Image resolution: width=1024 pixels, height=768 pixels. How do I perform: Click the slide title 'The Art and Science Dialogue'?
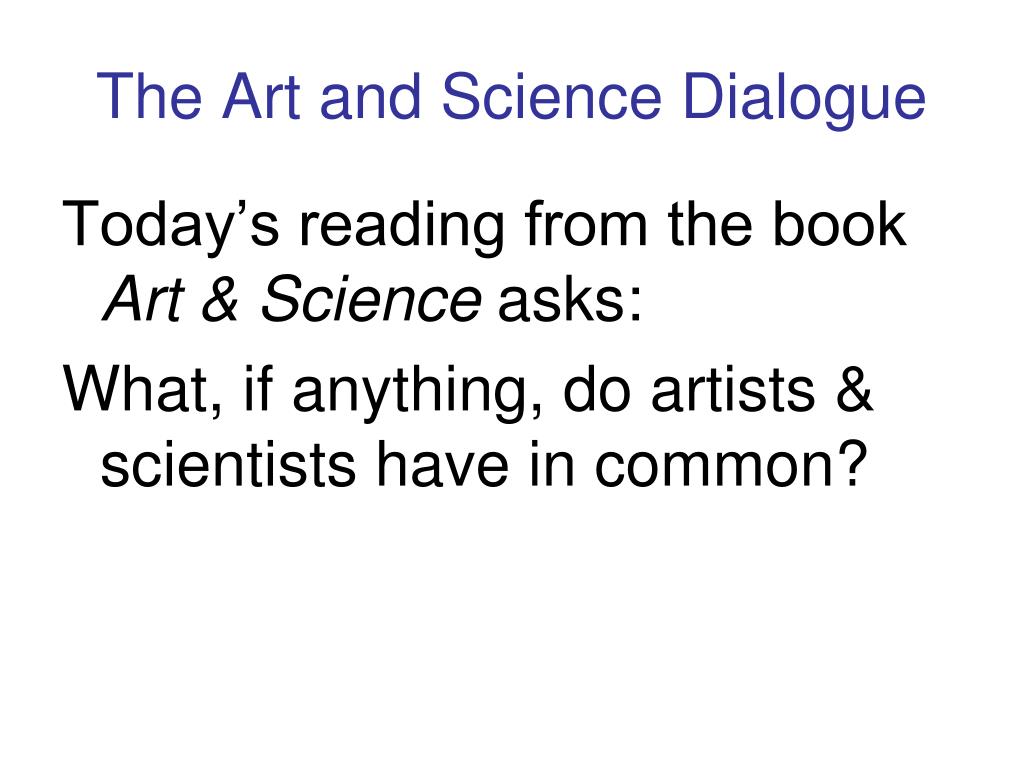pyautogui.click(x=511, y=98)
